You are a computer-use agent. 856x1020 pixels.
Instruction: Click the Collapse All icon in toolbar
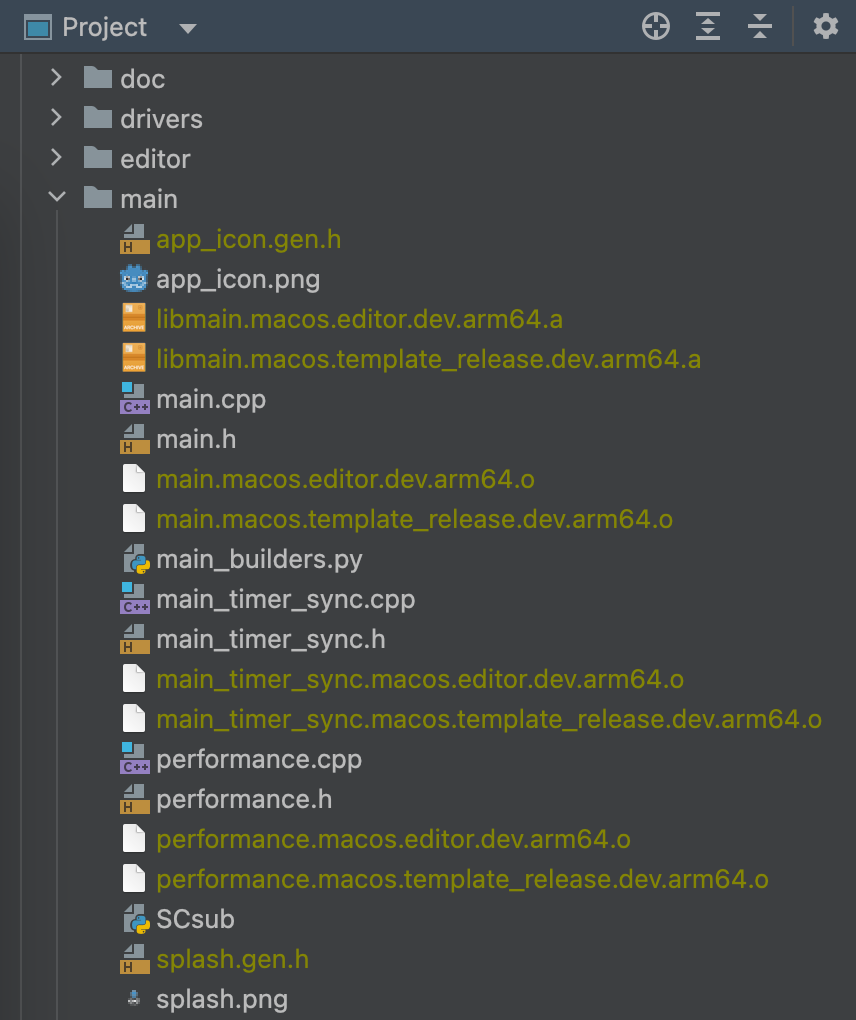pos(760,26)
